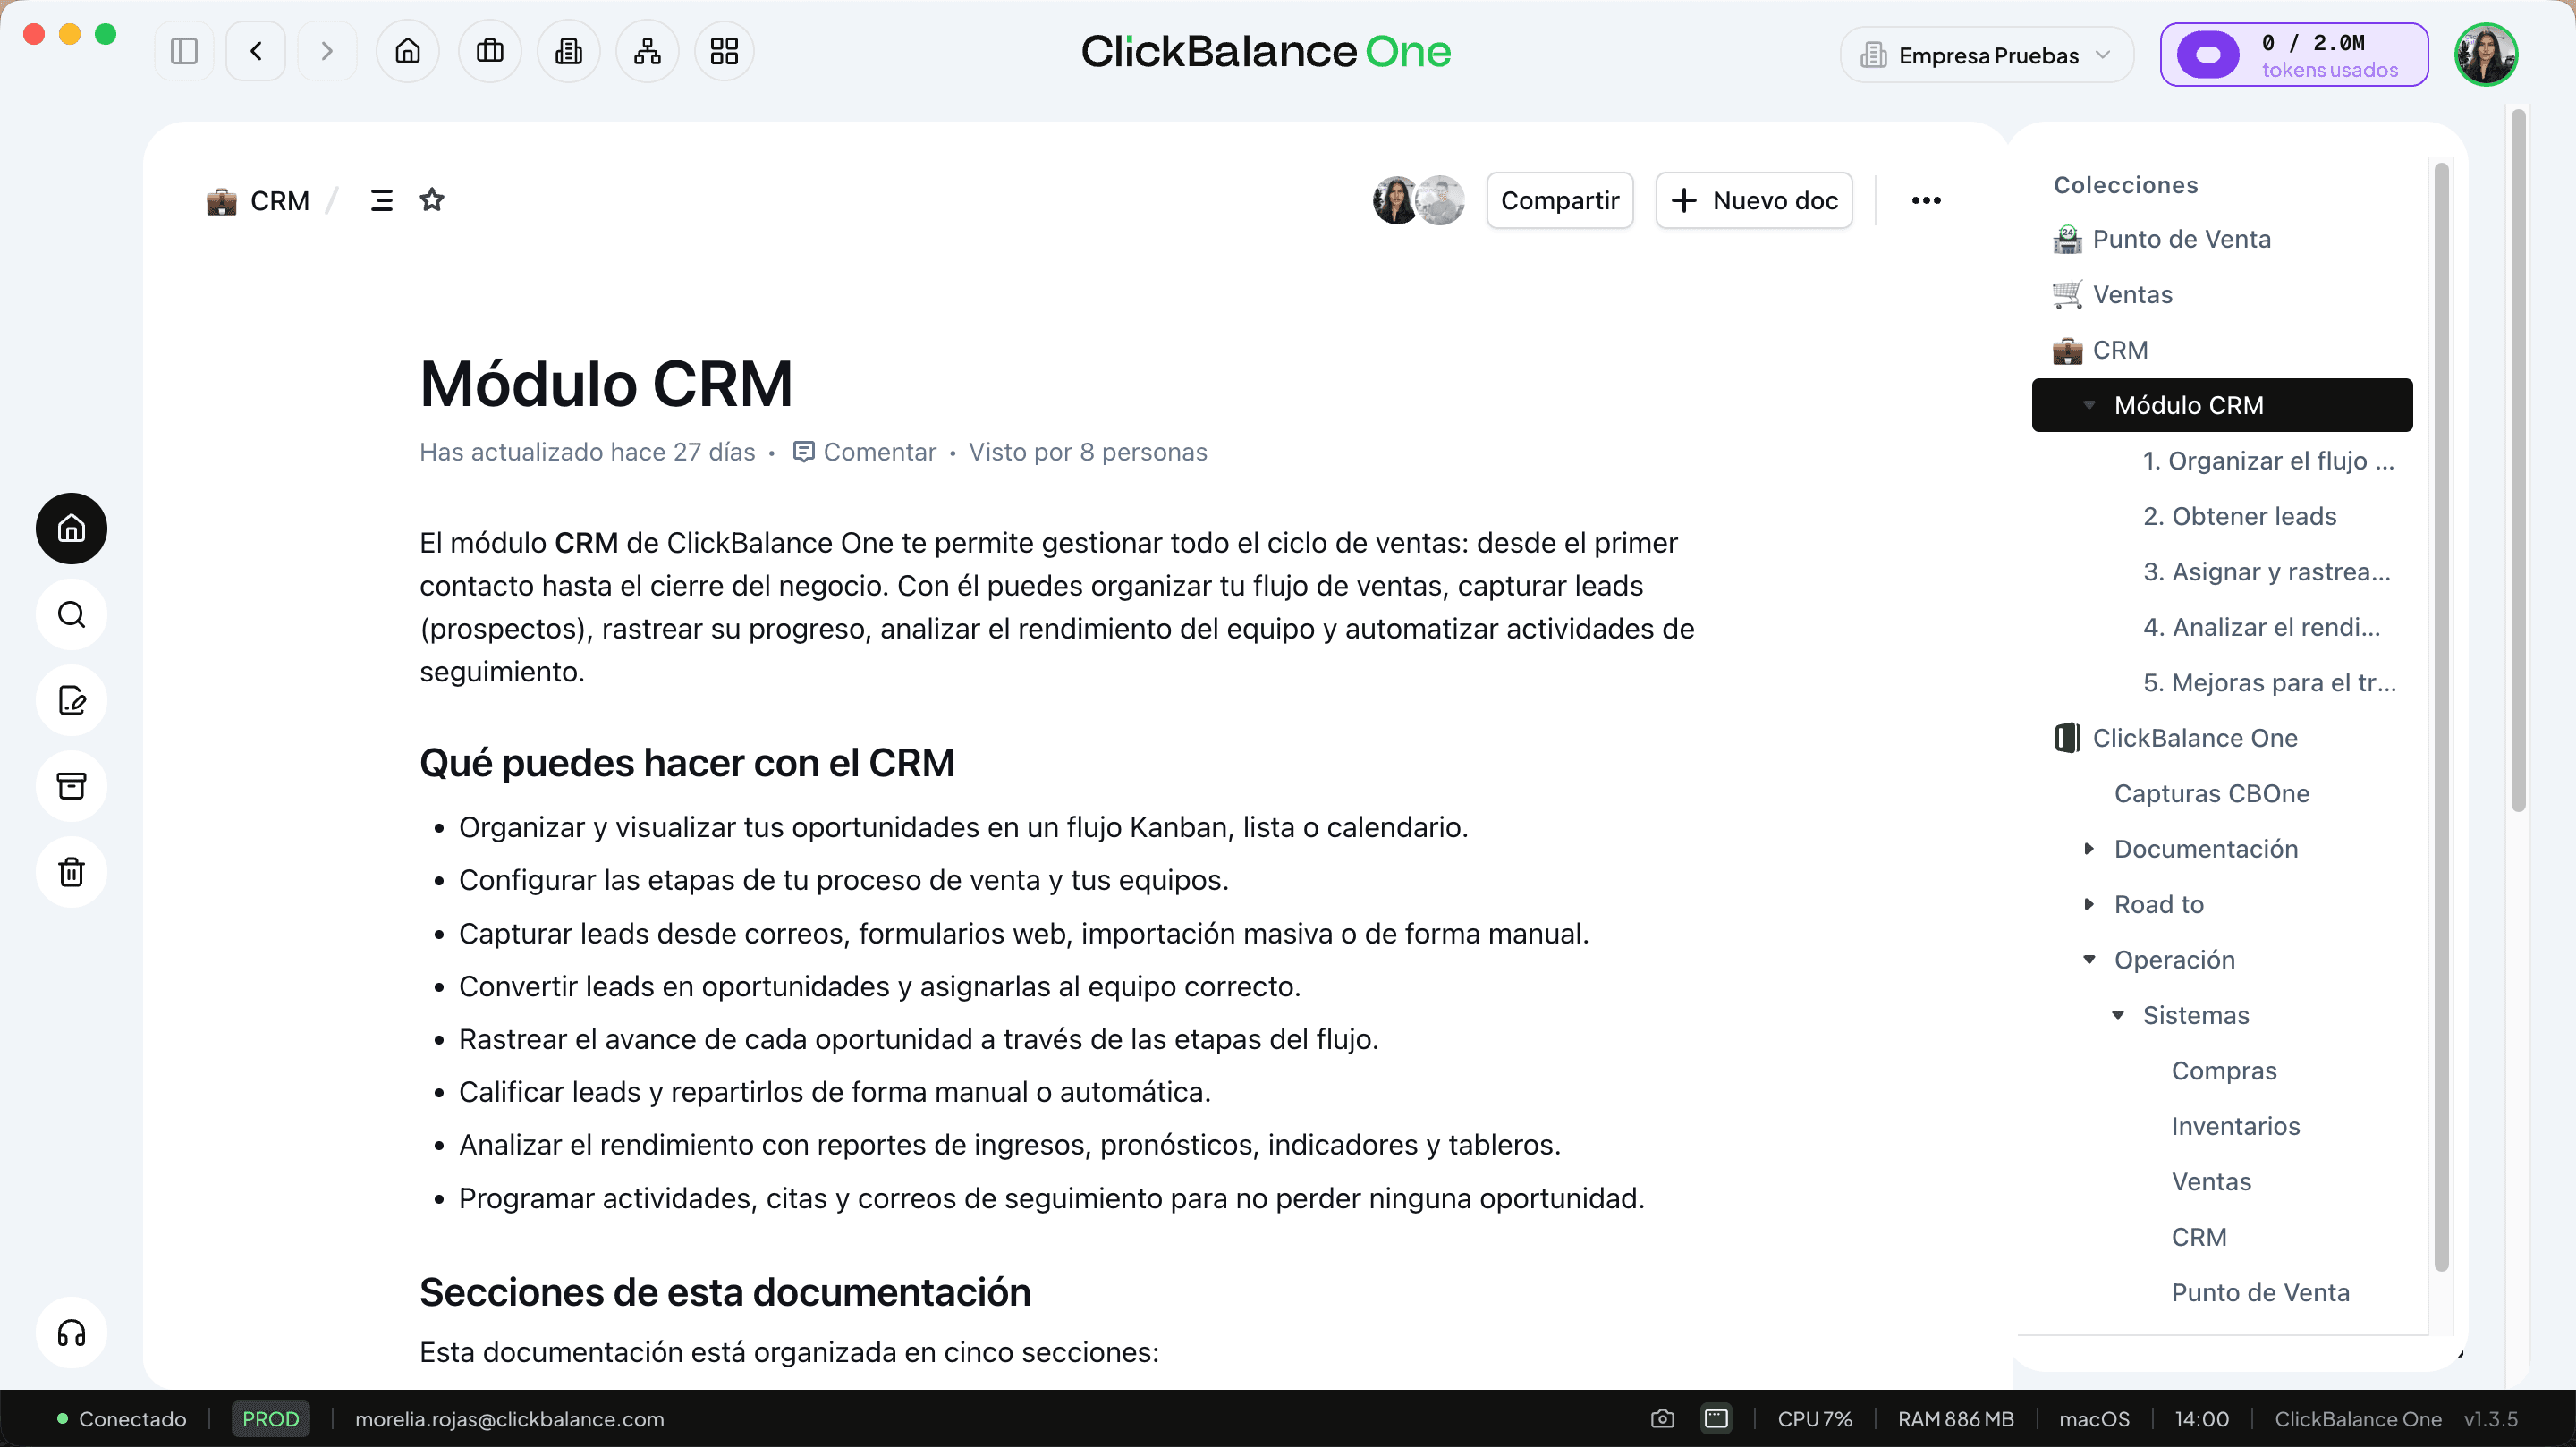Viewport: 2576px width, 1447px height.
Task: Open support headphones icon in left sidebar
Action: point(72,1333)
